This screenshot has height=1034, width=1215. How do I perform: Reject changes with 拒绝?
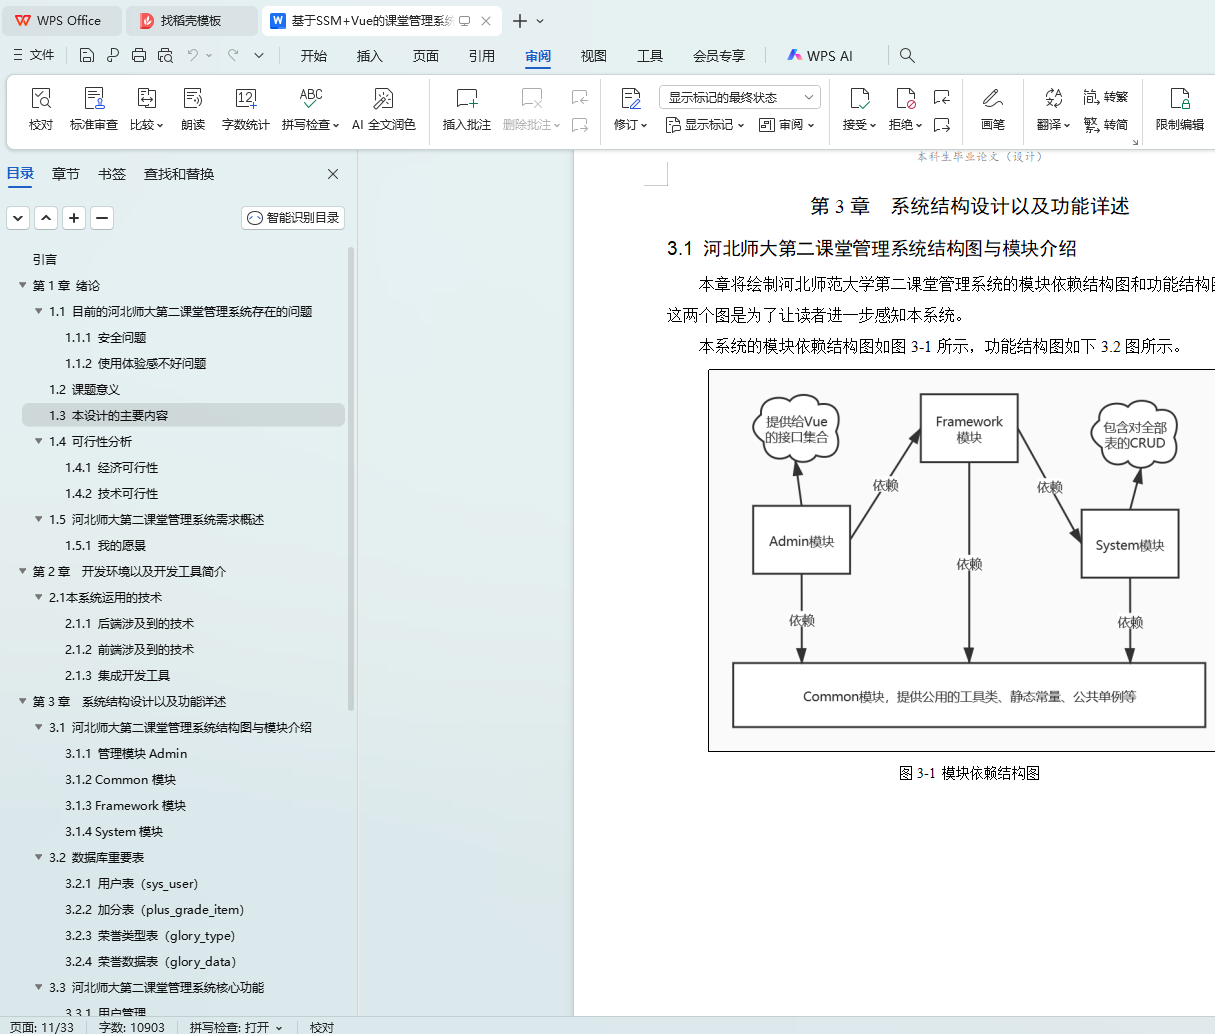[905, 109]
